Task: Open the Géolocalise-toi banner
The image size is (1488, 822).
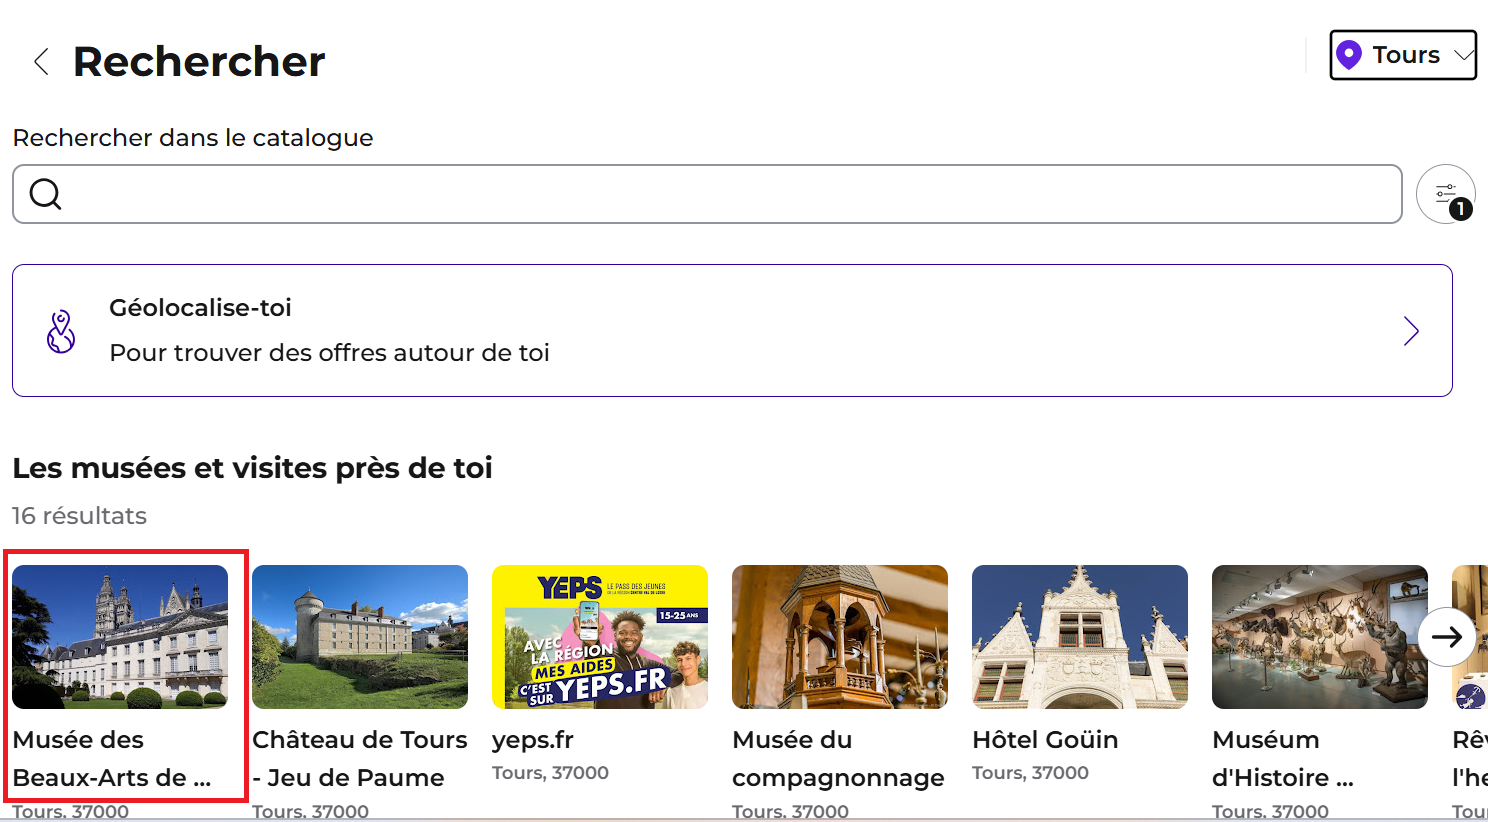Action: 732,331
